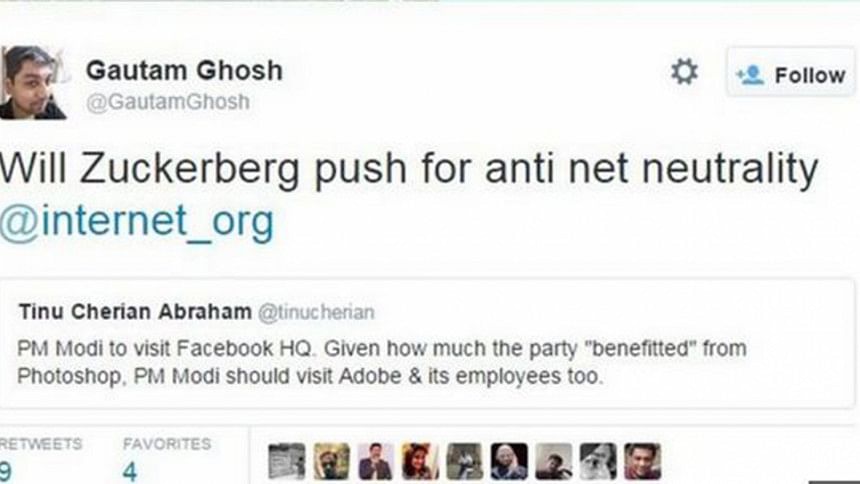Open the fifth retweeter avatar
Screen dimensions: 860x484
coord(464,462)
